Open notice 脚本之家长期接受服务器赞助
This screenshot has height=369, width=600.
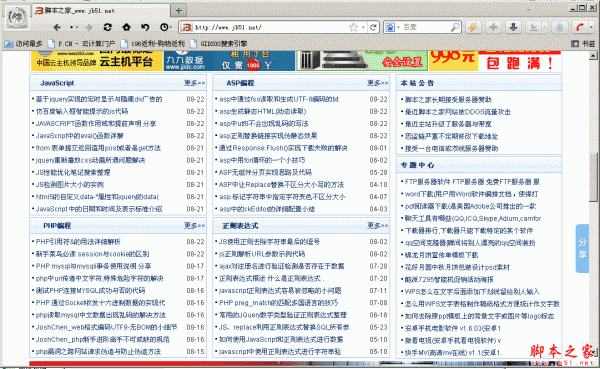tap(448, 100)
